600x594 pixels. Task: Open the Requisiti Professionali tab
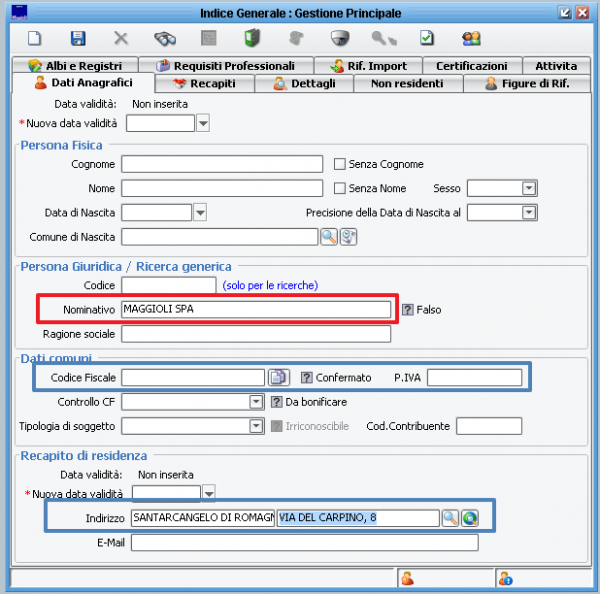tap(226, 65)
